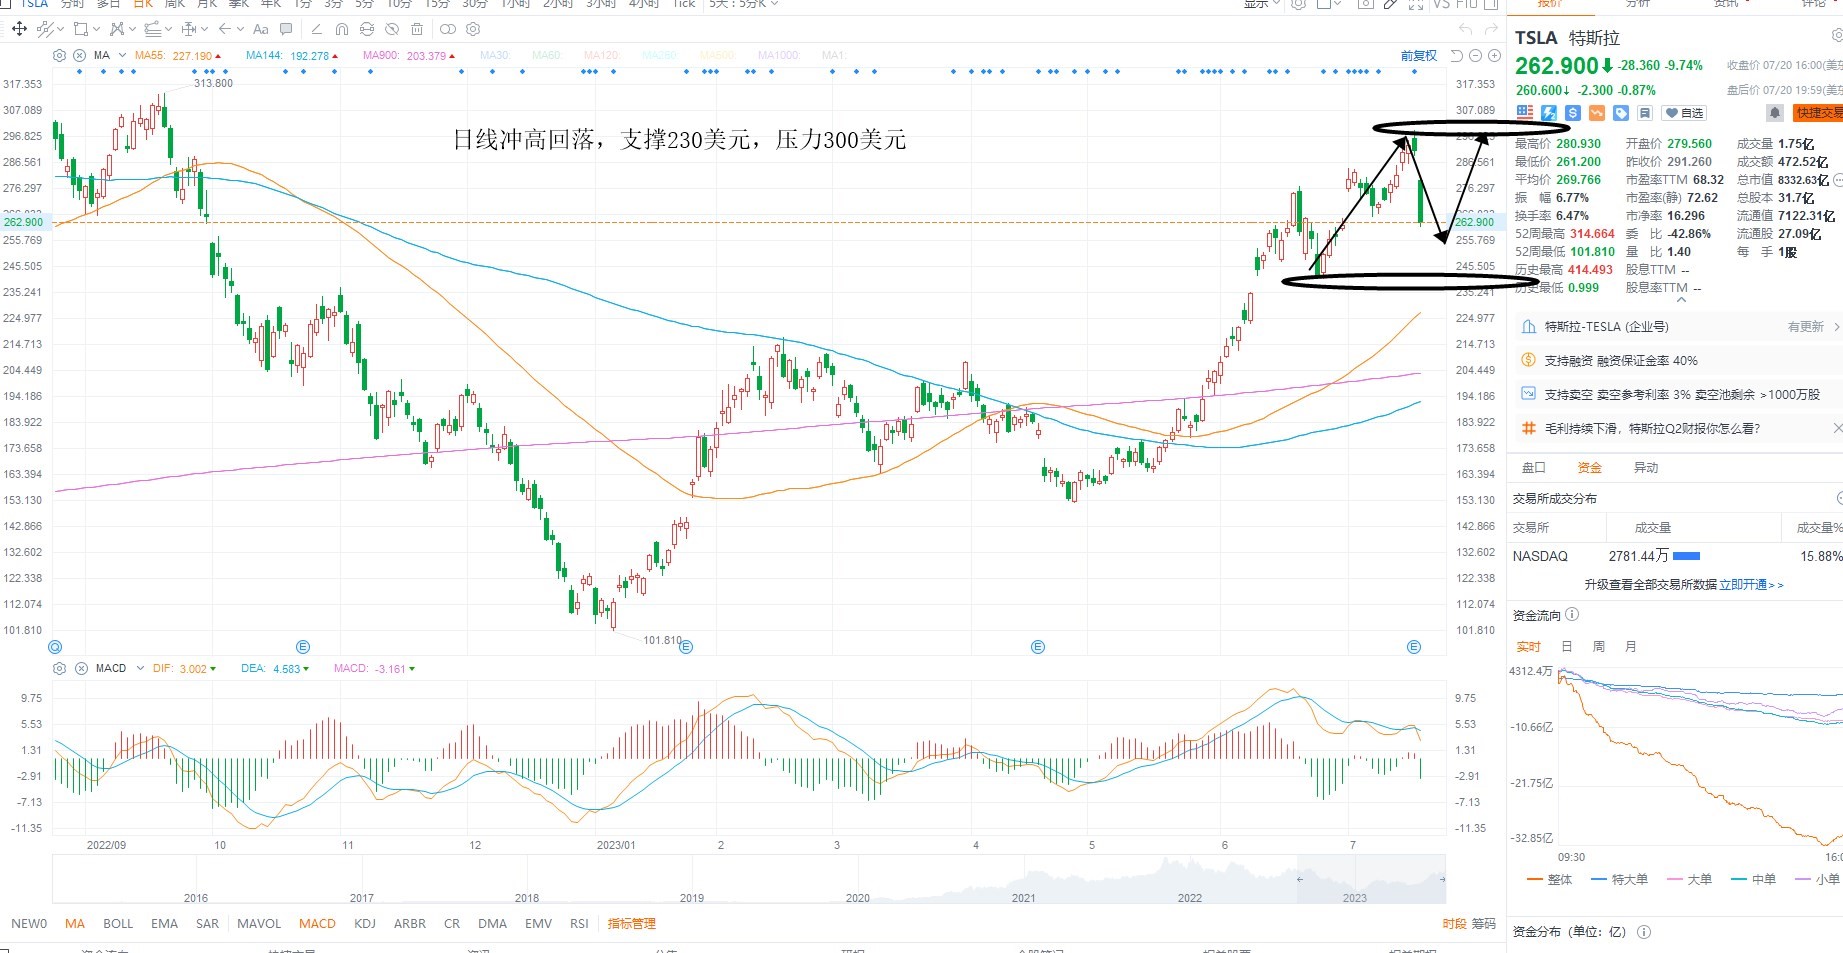Switch to the 盘口 tab

click(x=1533, y=468)
